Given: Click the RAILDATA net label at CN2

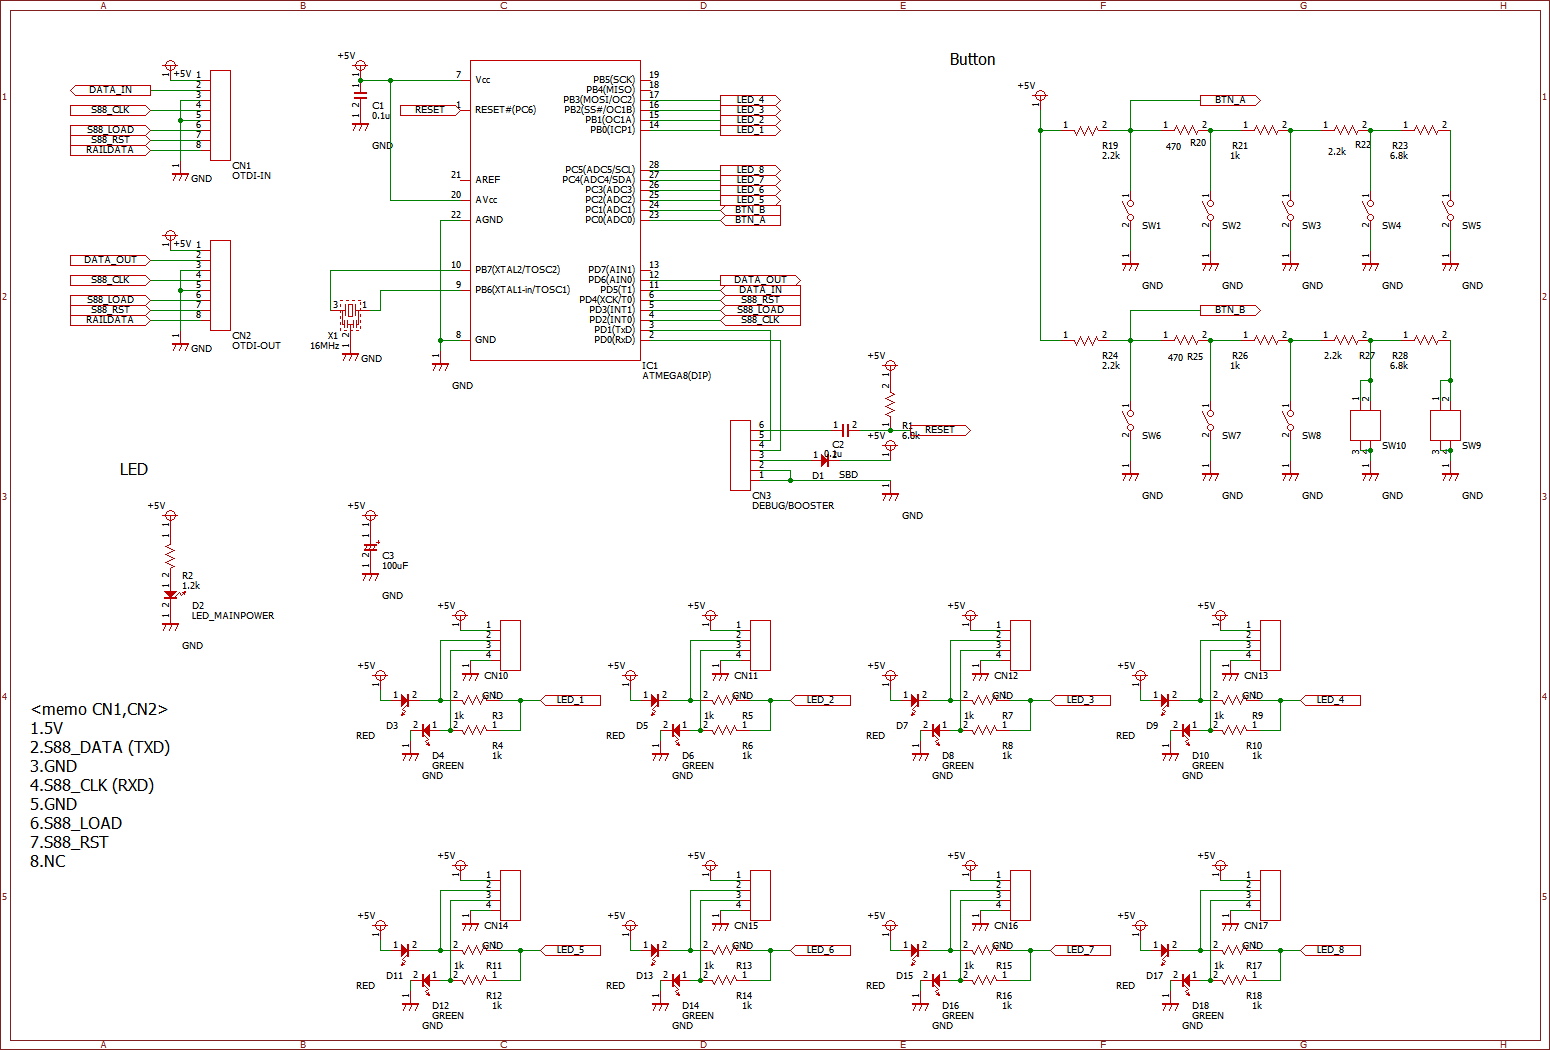Looking at the screenshot, I should pos(110,320).
